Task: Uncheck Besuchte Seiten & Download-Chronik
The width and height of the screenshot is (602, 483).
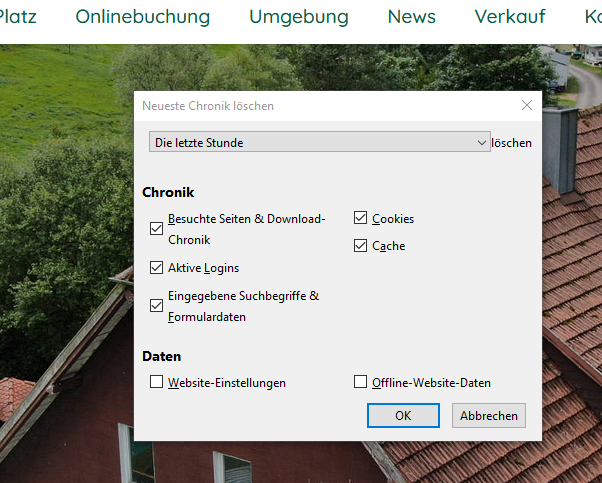Action: coord(157,228)
